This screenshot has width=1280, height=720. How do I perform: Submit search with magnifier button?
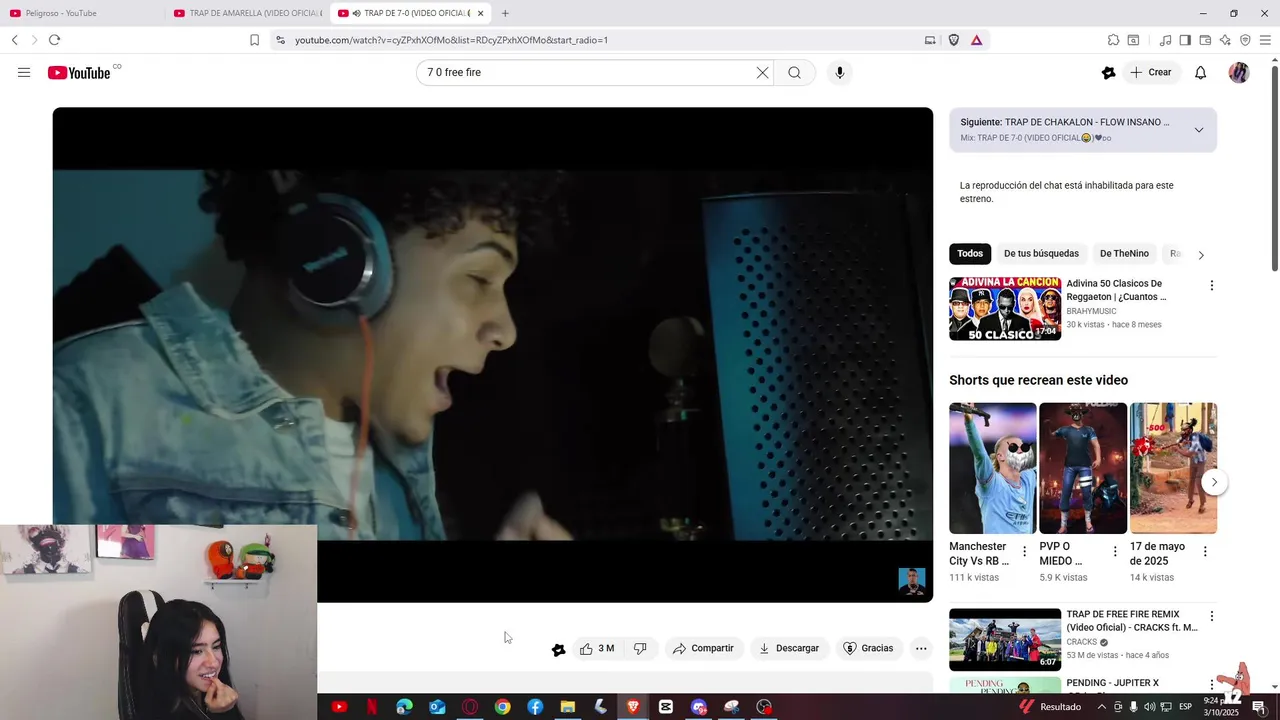coord(794,72)
